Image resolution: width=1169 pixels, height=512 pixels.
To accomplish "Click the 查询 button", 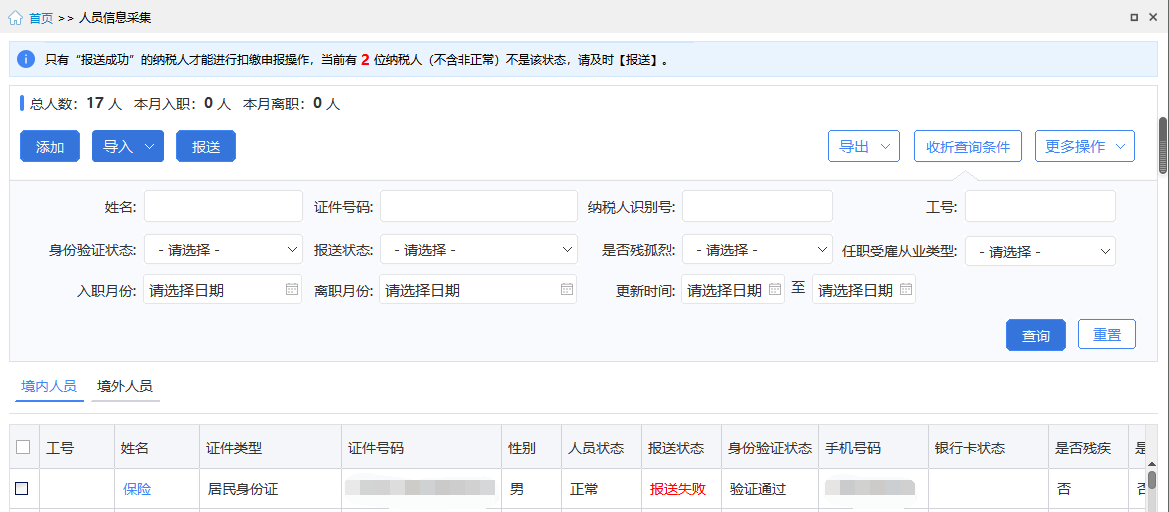I will (x=1036, y=335).
